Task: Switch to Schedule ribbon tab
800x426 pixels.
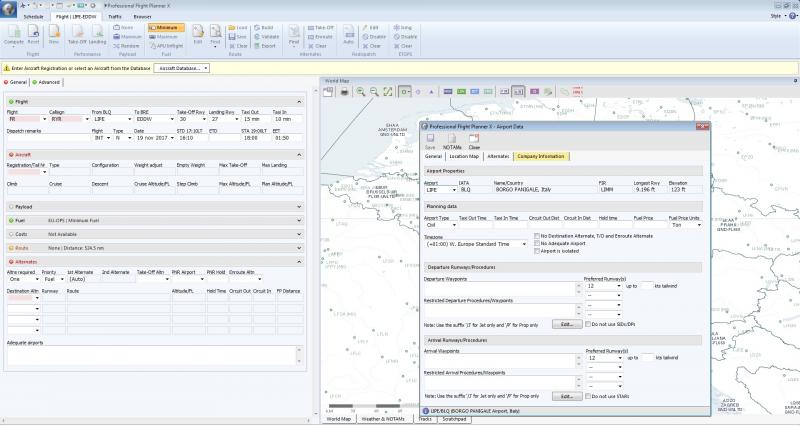Action: click(34, 17)
